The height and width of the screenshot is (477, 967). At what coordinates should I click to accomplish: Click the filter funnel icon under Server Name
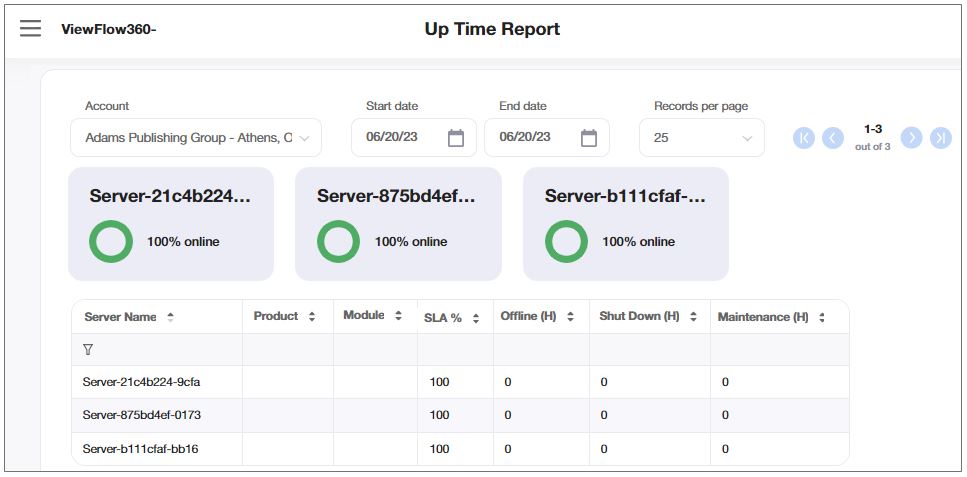88,349
